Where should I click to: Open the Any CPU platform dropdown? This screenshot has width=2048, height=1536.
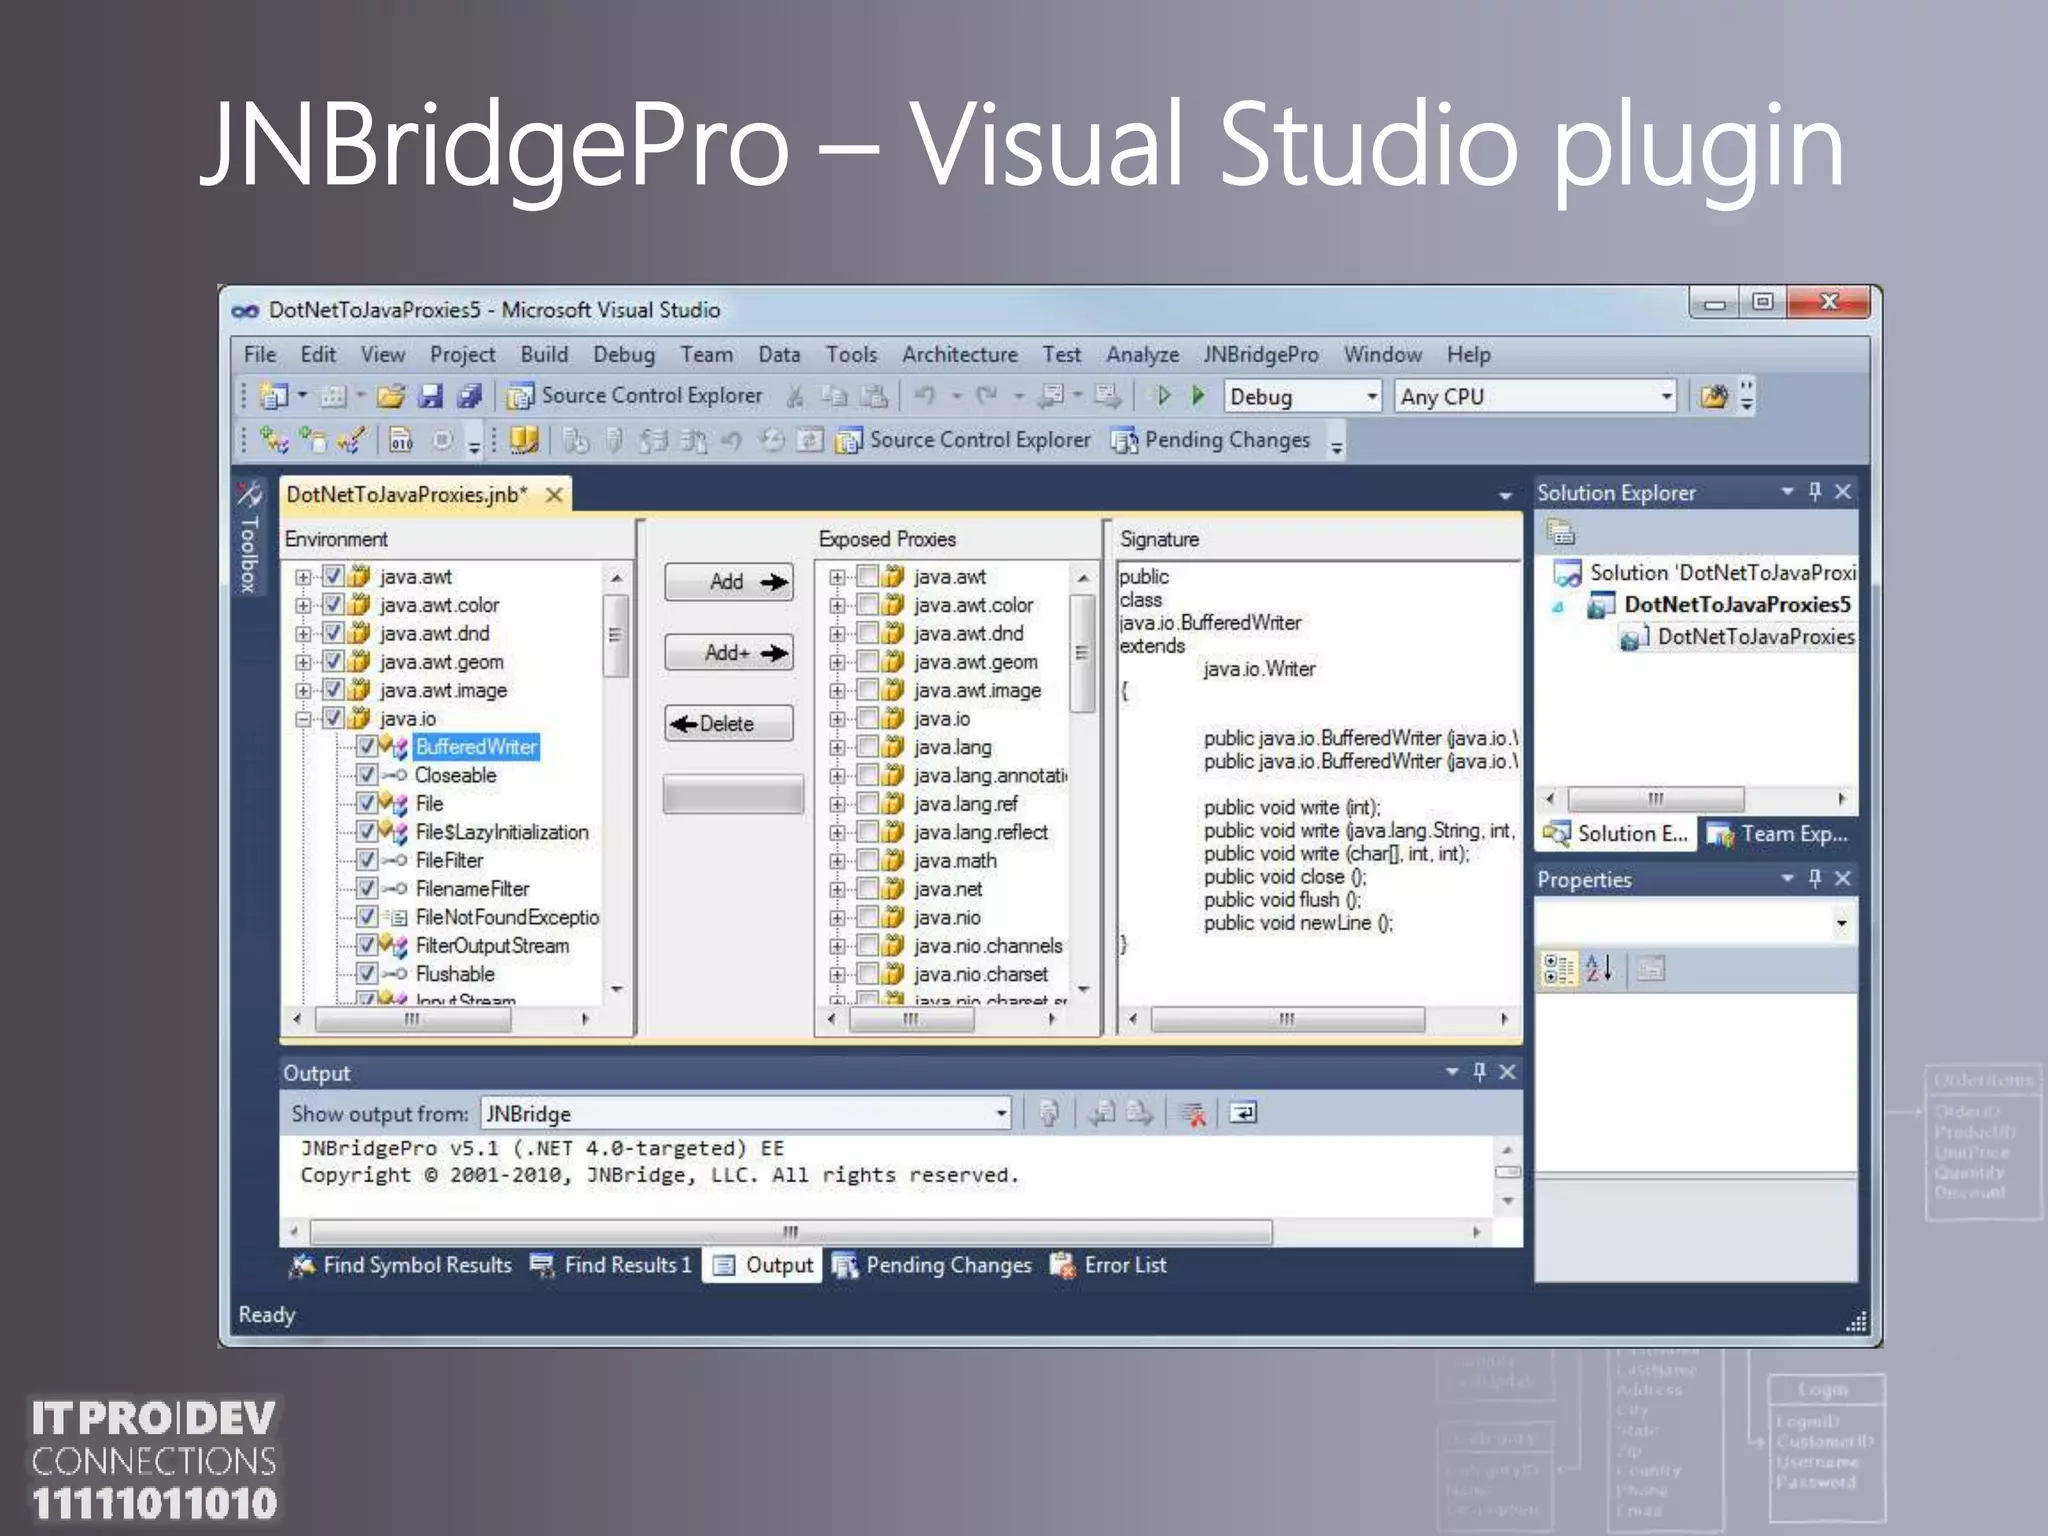point(1666,397)
